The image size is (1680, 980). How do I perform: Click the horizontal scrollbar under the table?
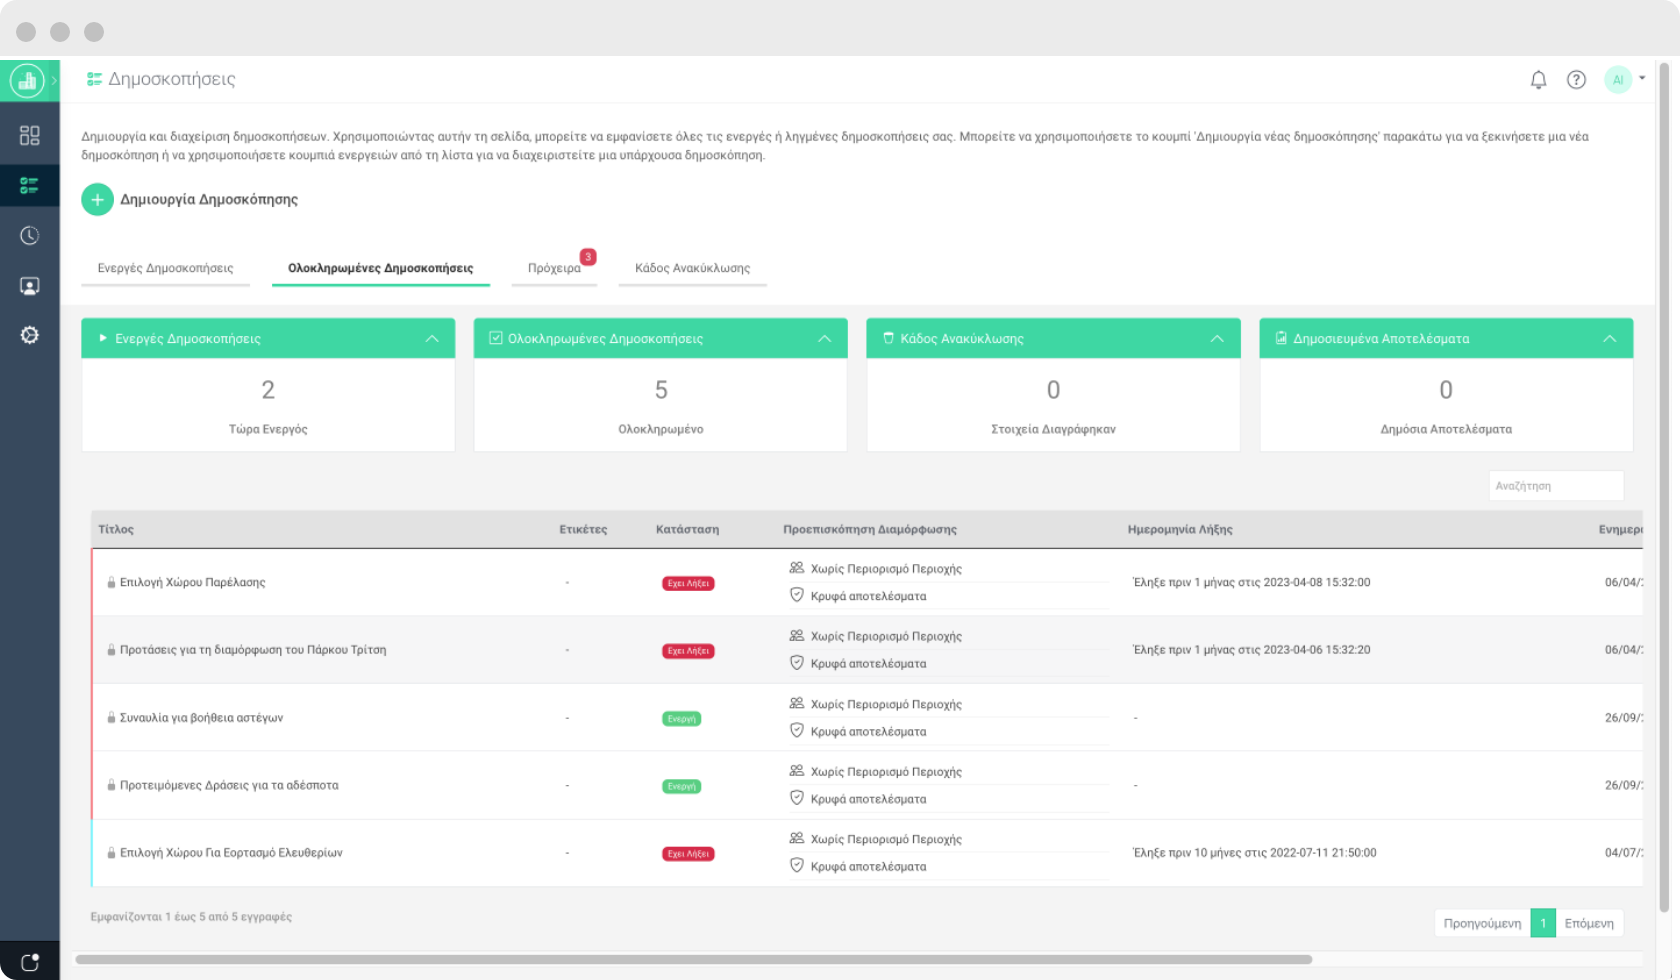click(693, 960)
